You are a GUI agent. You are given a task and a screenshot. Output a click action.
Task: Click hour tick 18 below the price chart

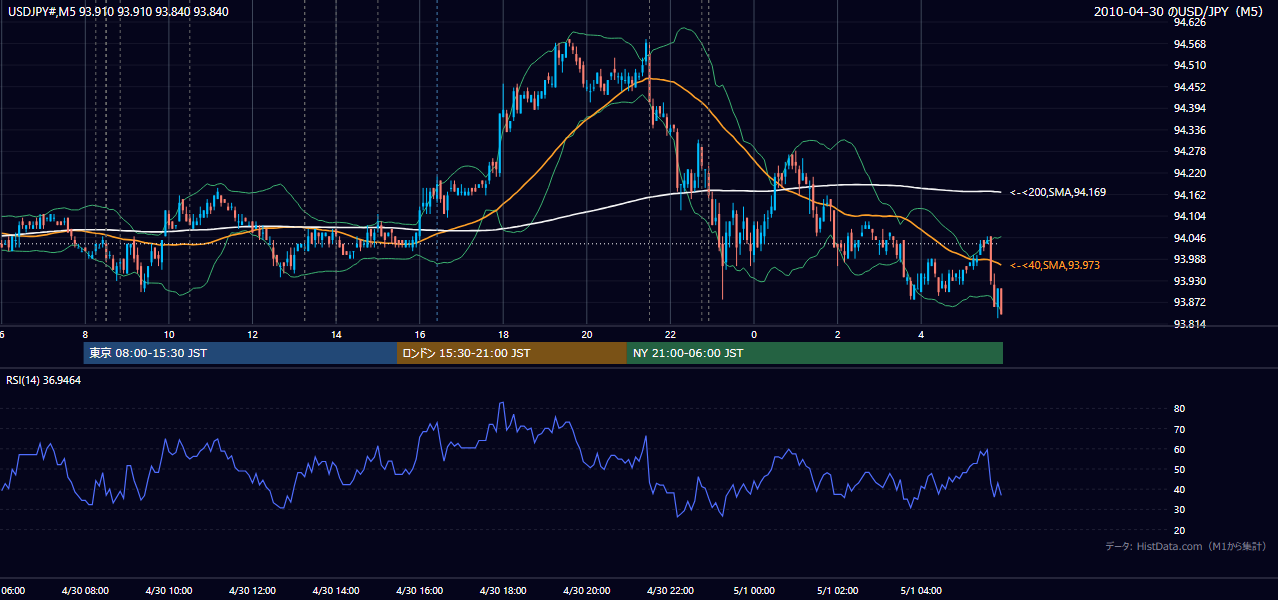click(x=504, y=335)
